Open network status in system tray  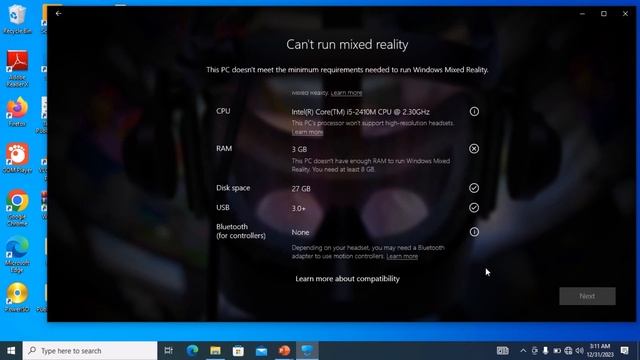coord(568,351)
